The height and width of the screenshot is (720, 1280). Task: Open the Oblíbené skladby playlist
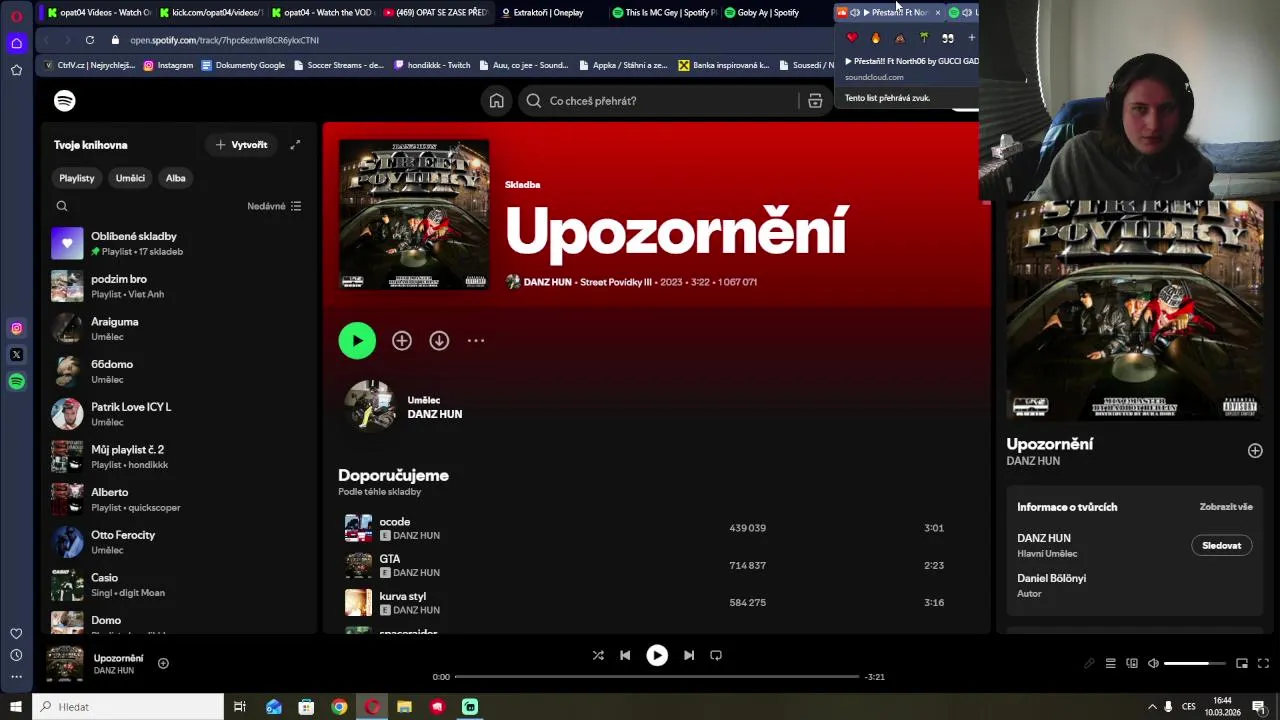click(178, 243)
